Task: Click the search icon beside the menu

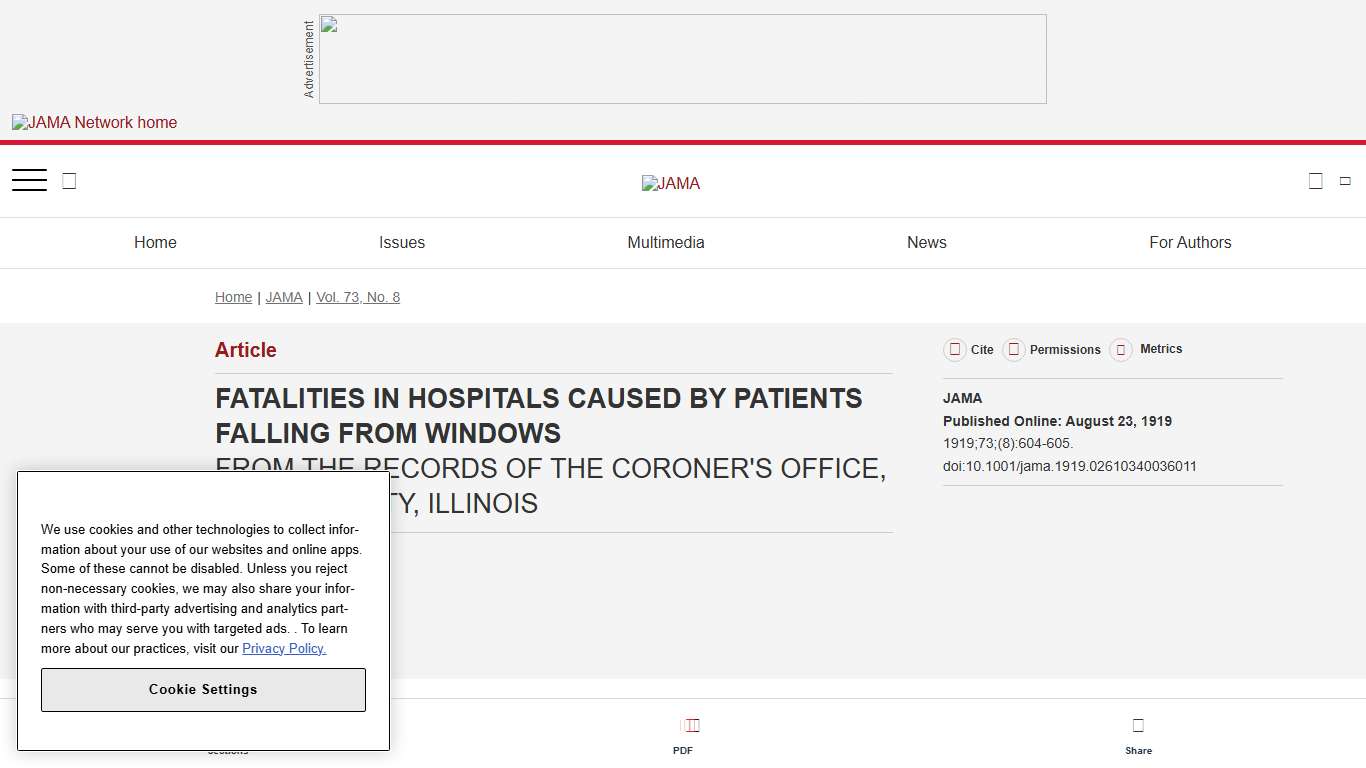Action: tap(68, 180)
